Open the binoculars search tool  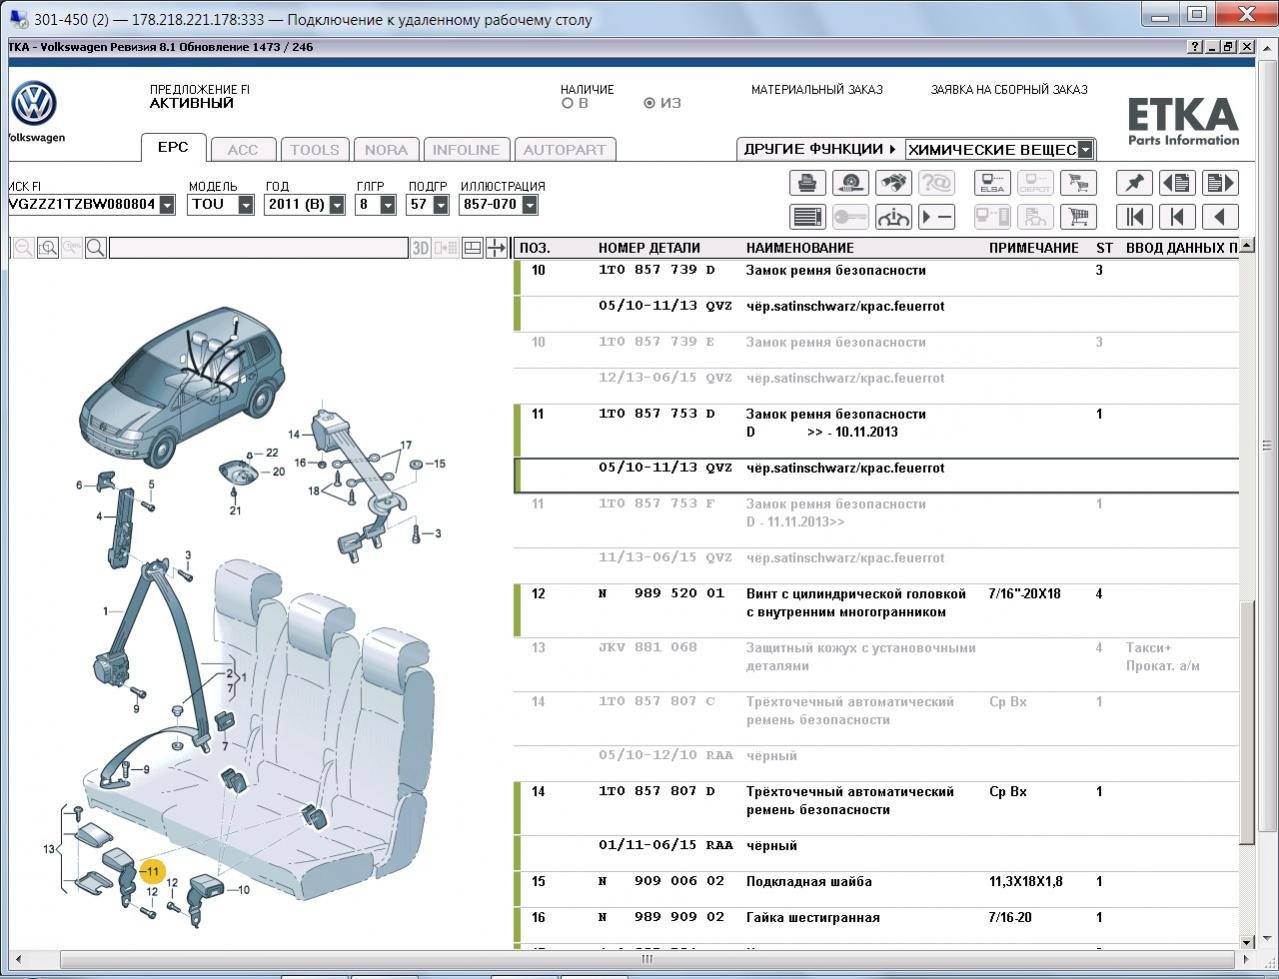coord(894,183)
